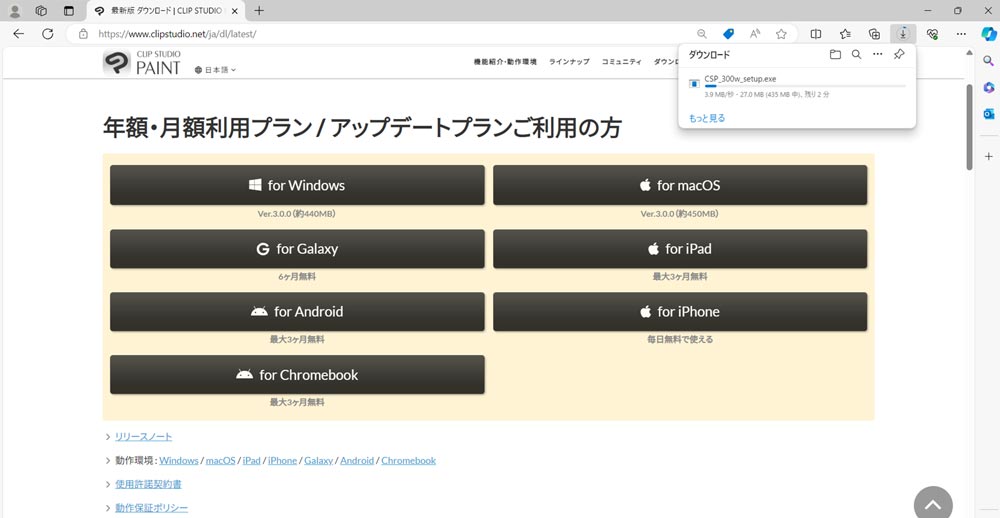Open the 日本語 language dropdown
1000x518 pixels.
[x=219, y=70]
